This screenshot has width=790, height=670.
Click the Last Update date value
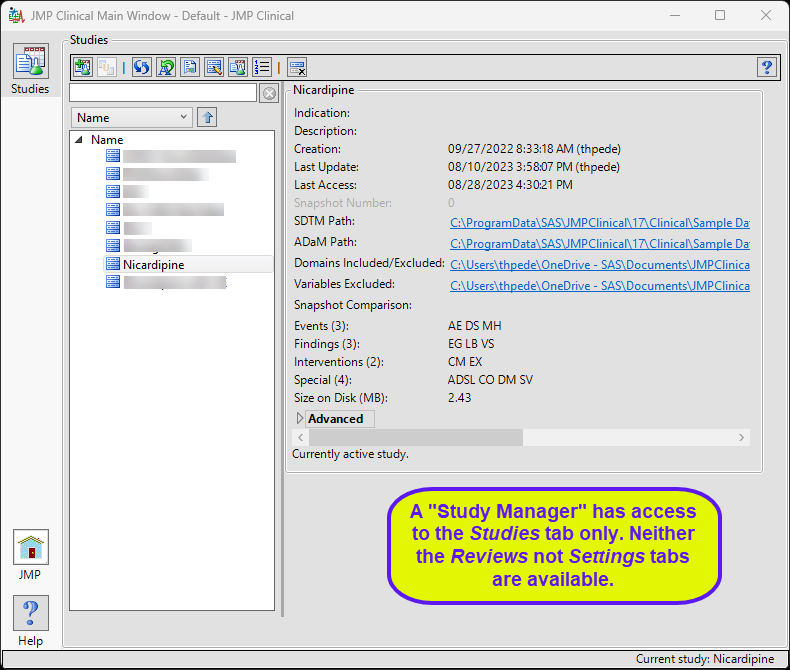[534, 167]
